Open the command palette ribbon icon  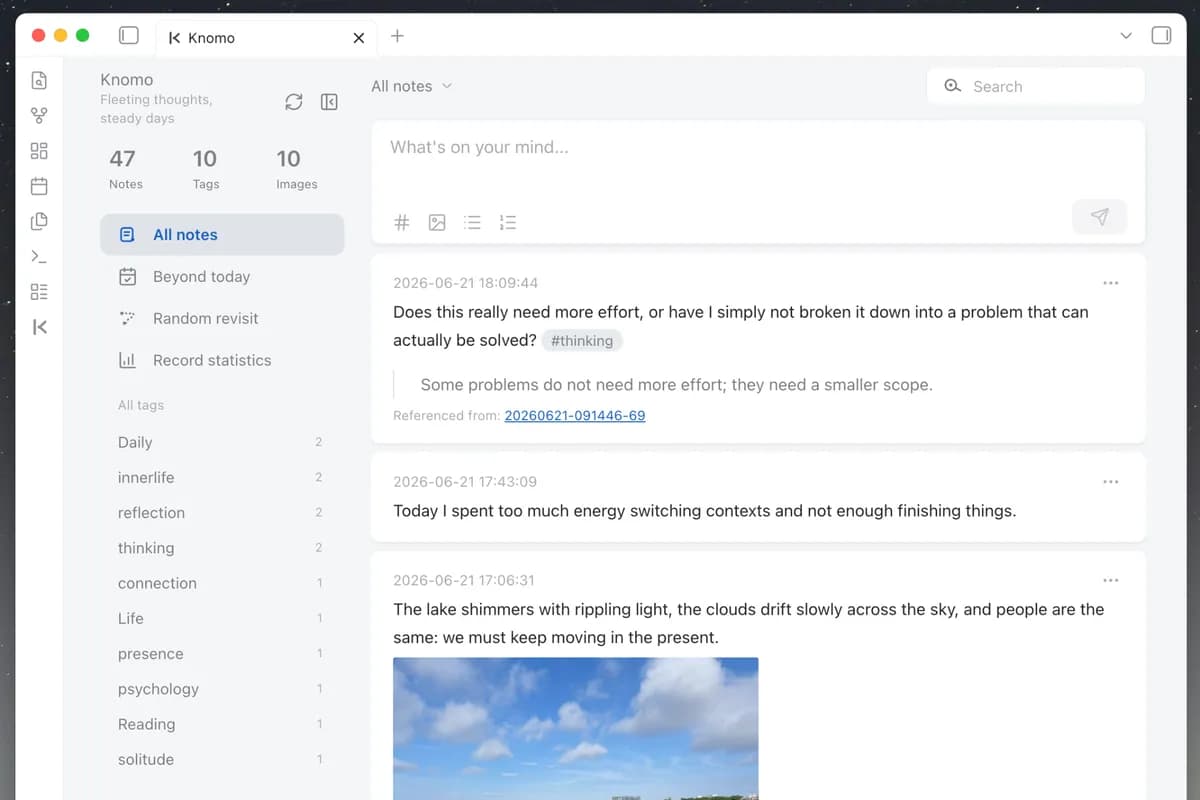click(39, 257)
